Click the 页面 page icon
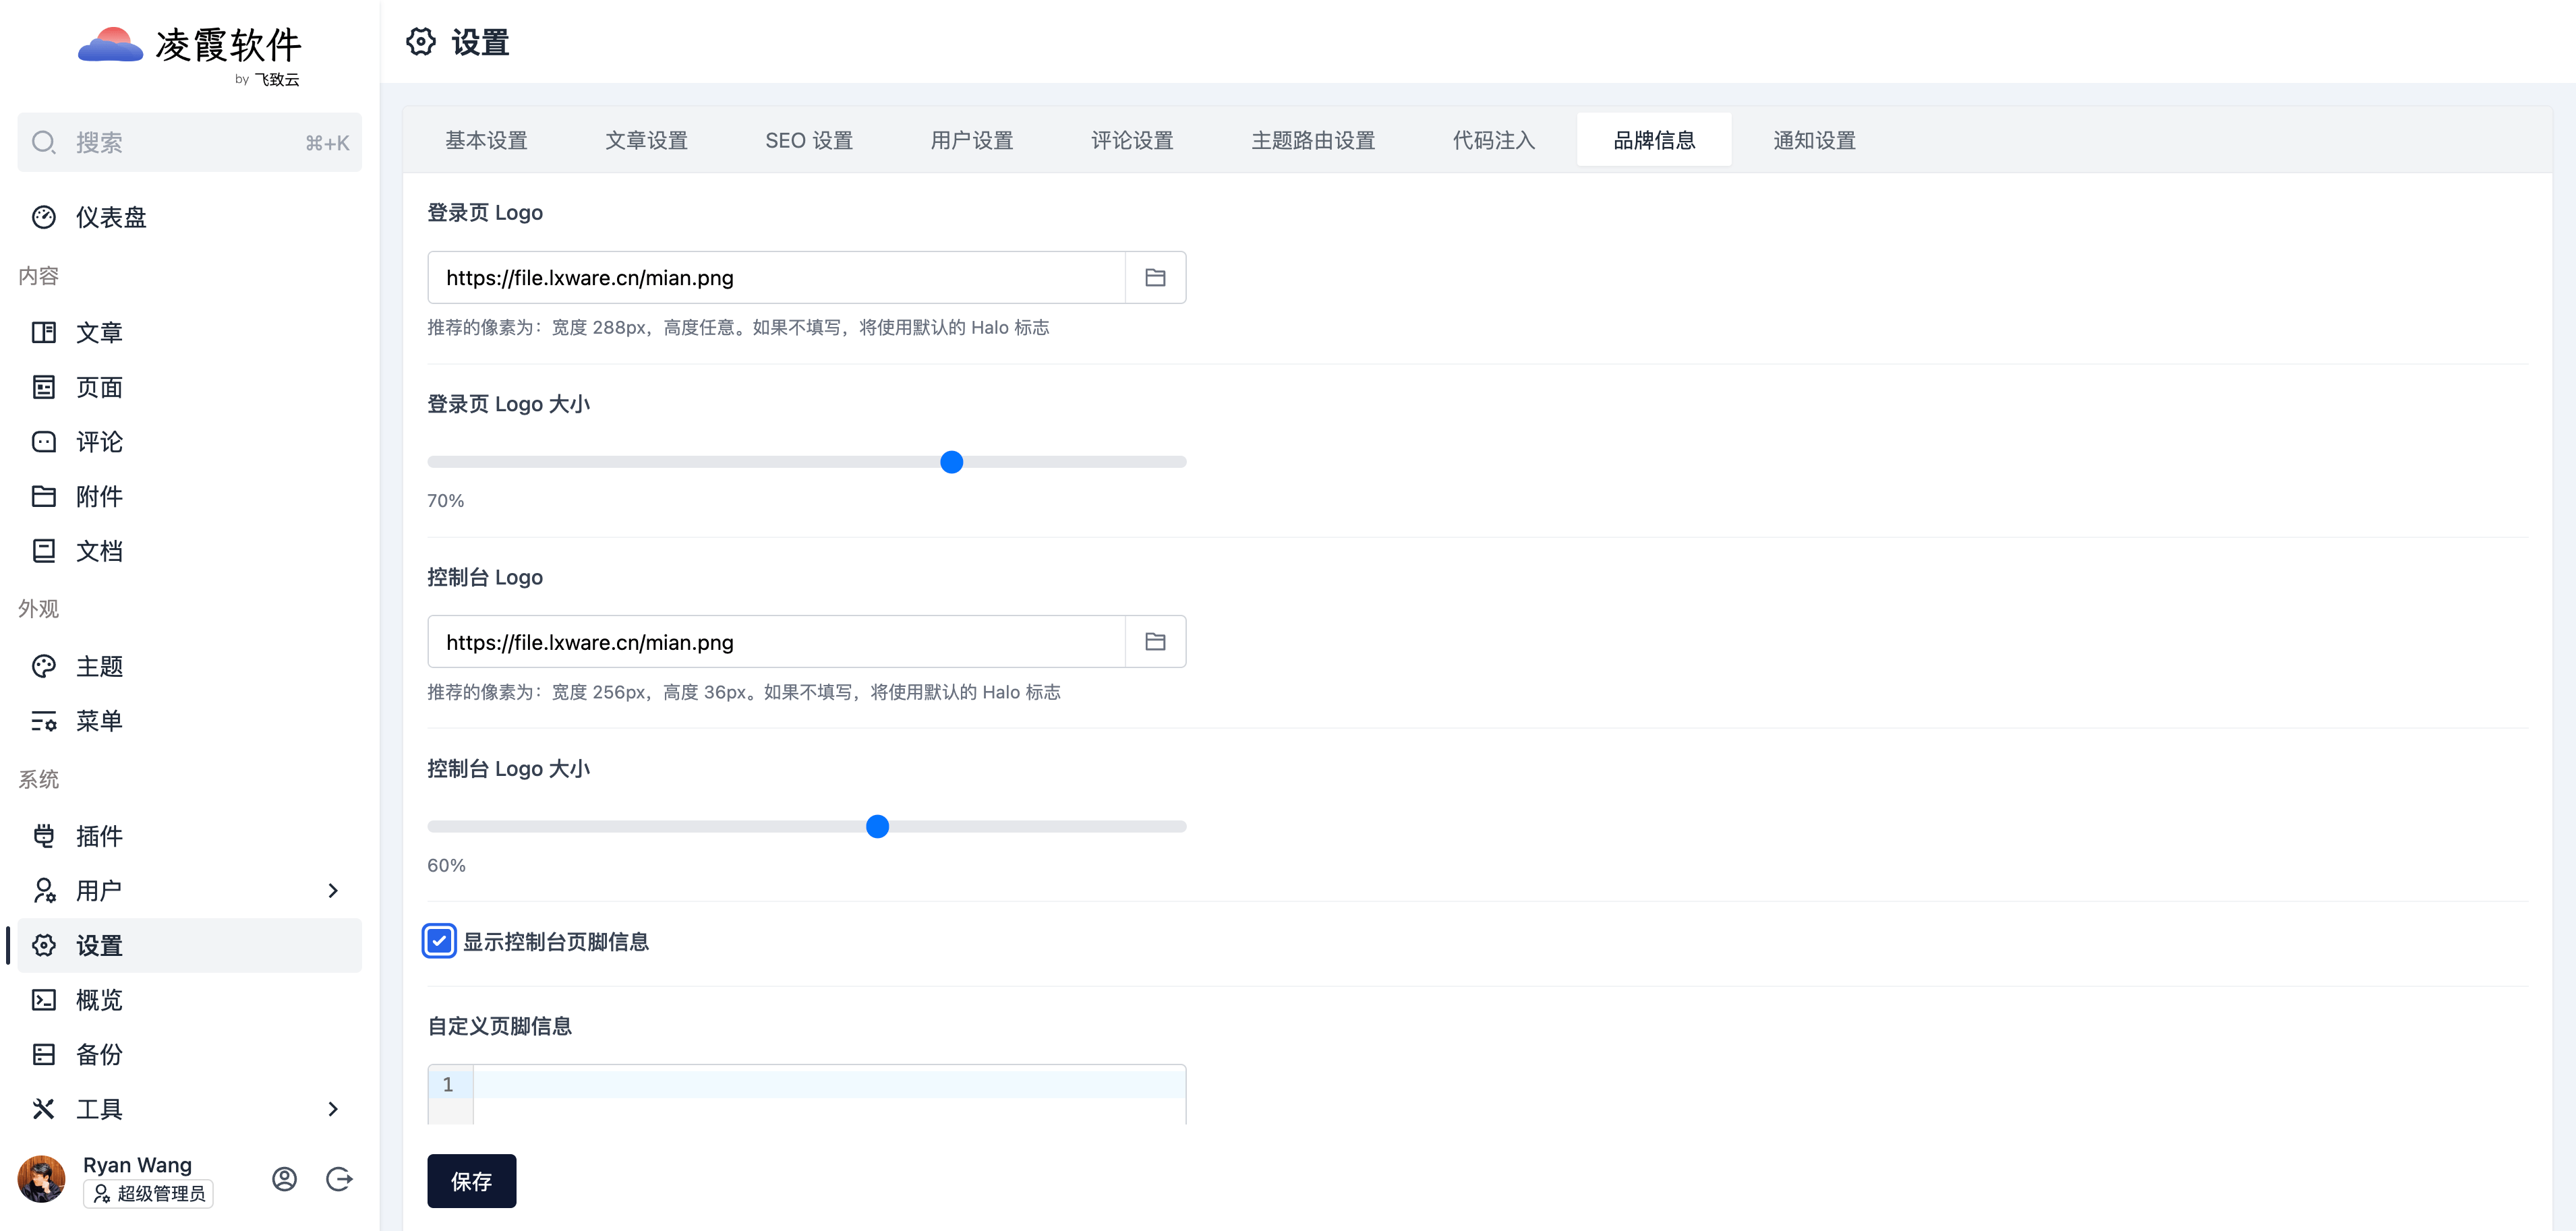 (44, 387)
